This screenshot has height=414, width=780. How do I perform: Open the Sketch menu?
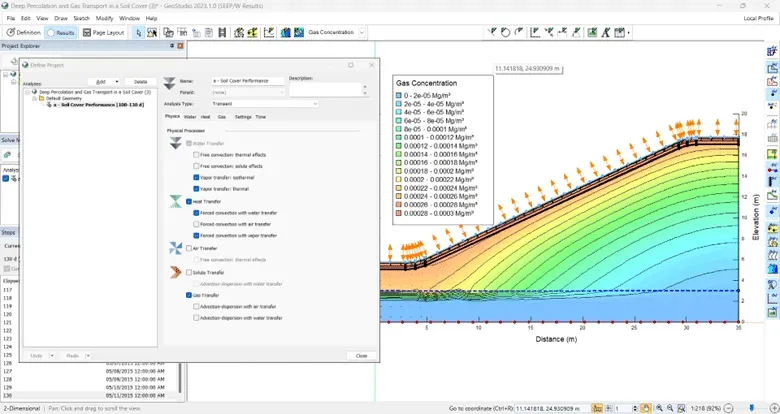82,18
